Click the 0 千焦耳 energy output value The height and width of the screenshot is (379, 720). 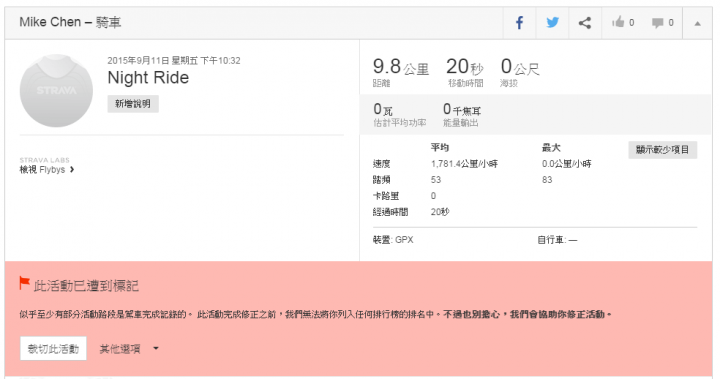[x=462, y=110]
